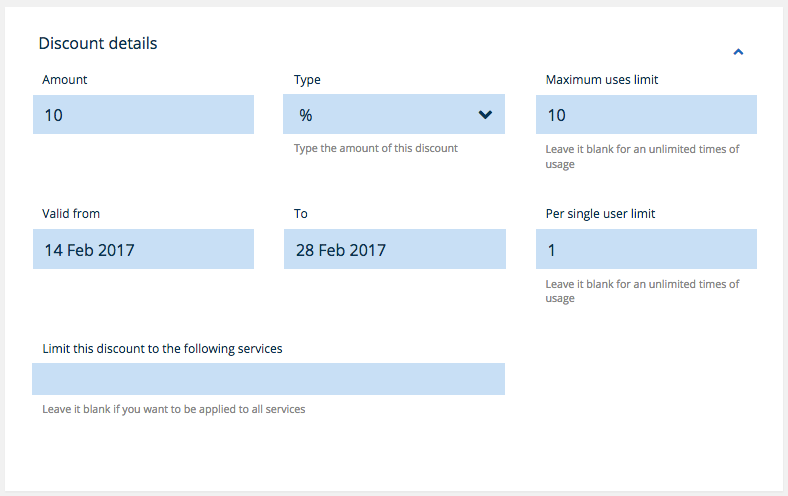The height and width of the screenshot is (496, 788).
Task: Click the To label above the end date
Action: click(301, 214)
